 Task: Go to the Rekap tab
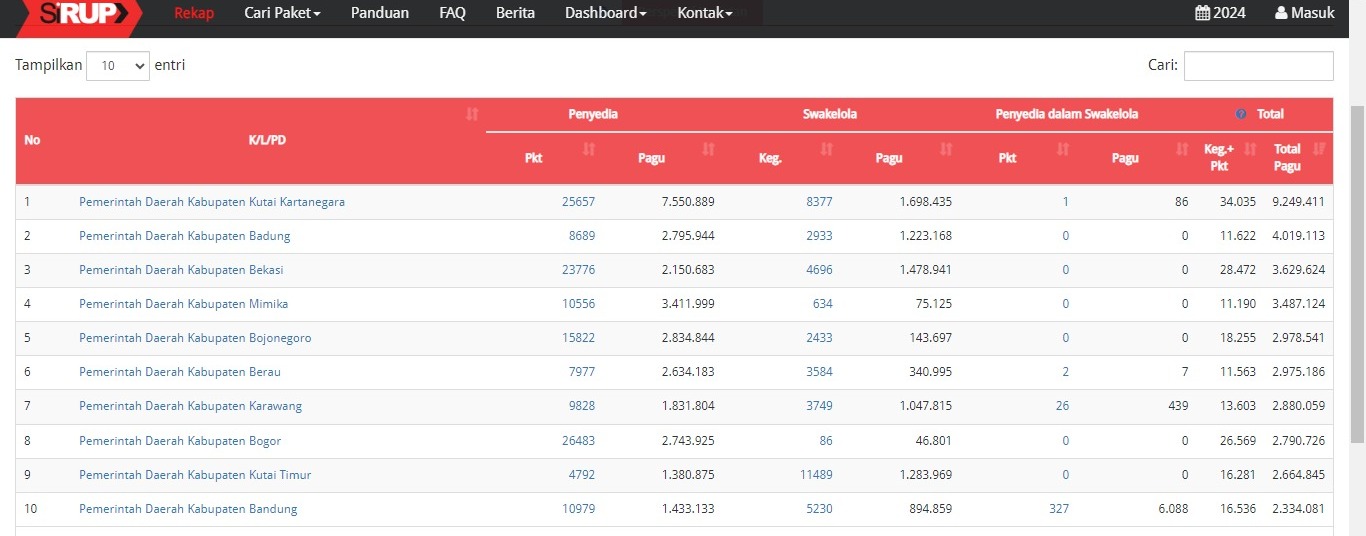[194, 13]
